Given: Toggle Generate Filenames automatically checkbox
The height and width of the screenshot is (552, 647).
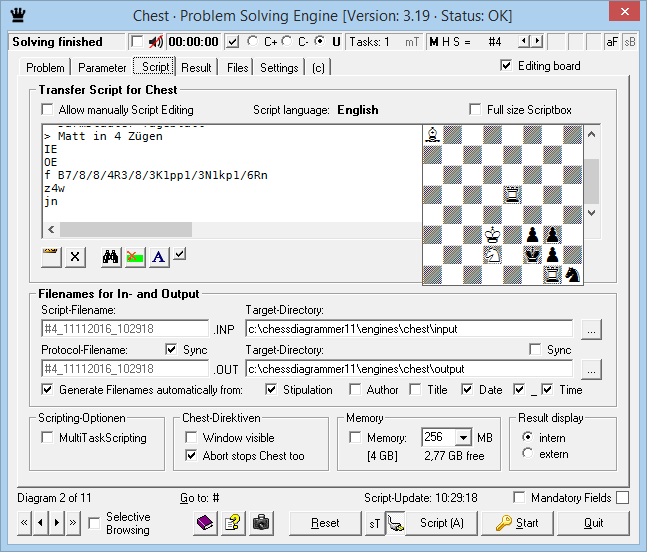Looking at the screenshot, I should 47,389.
